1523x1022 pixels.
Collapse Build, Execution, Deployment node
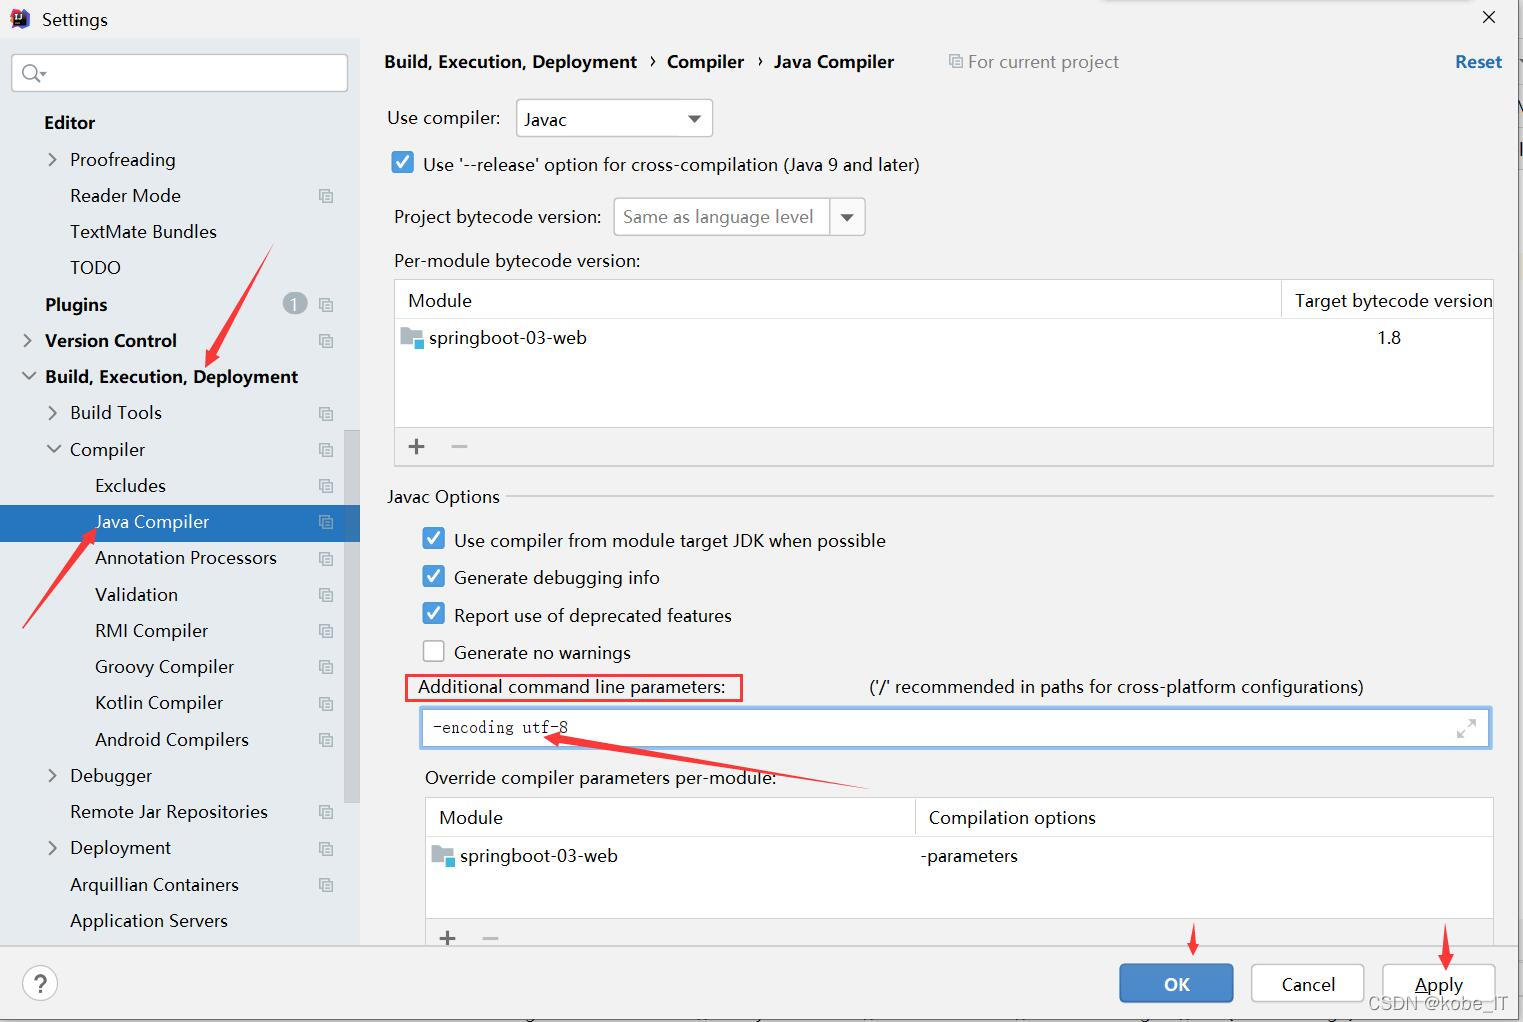coord(27,377)
